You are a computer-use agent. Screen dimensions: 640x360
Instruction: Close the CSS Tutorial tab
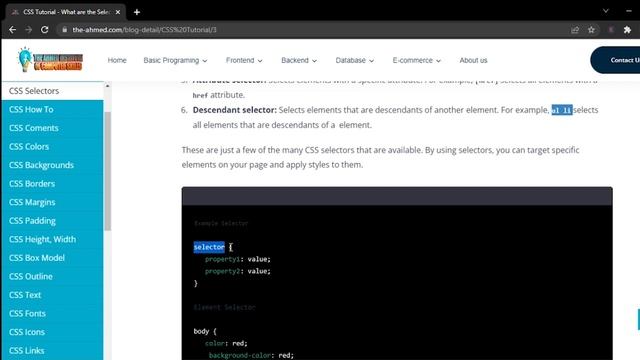pos(118,12)
